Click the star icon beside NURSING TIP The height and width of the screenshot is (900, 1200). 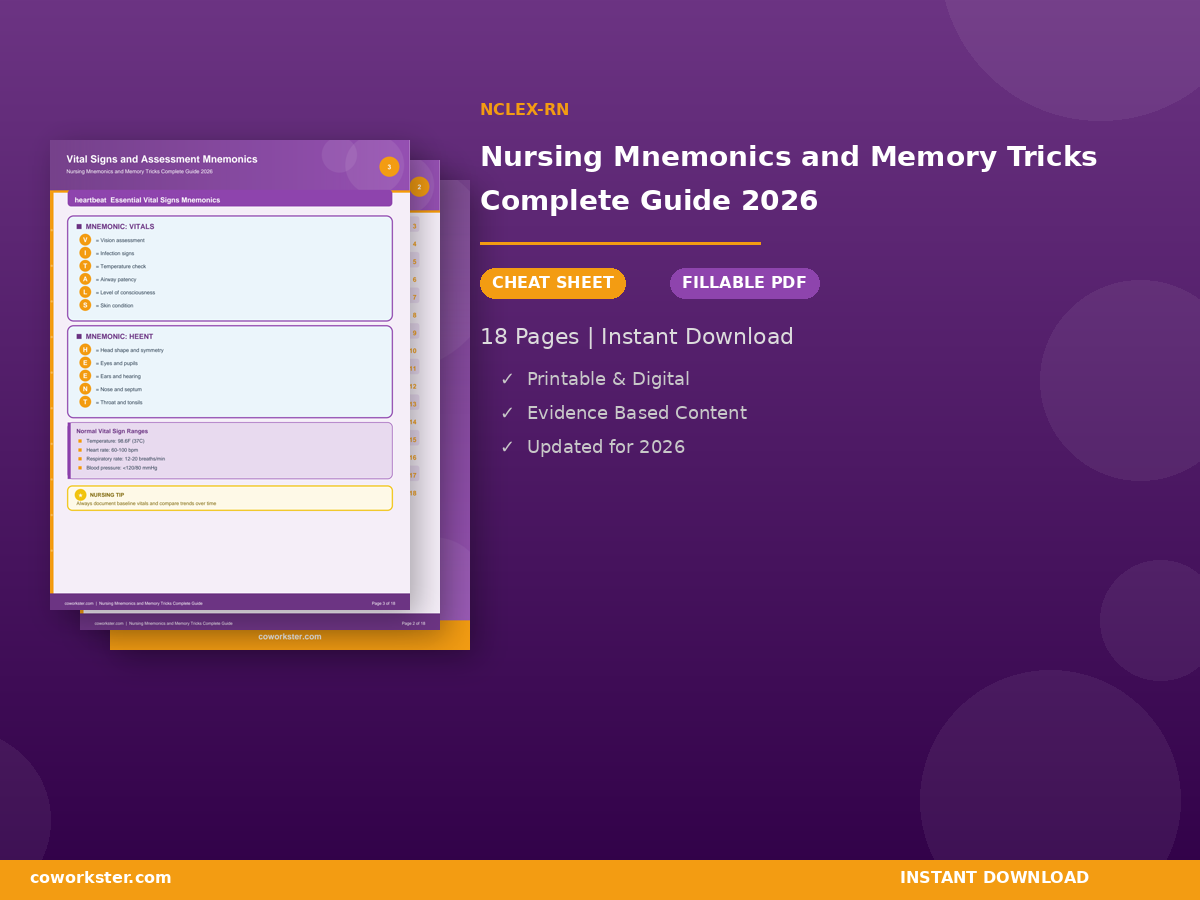tap(81, 495)
